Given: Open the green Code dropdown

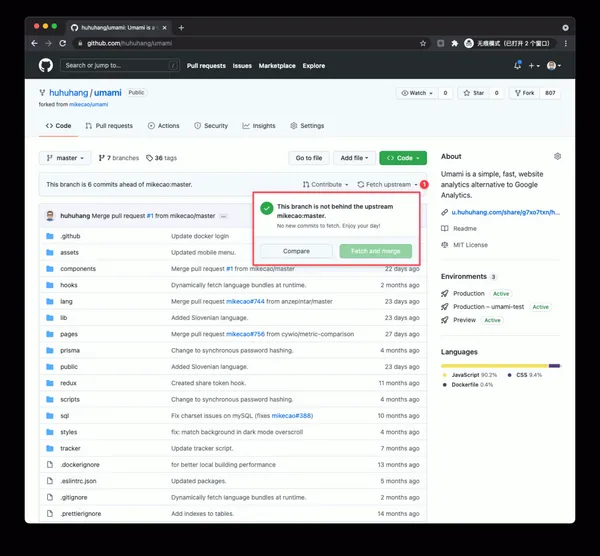Looking at the screenshot, I should click(x=403, y=158).
